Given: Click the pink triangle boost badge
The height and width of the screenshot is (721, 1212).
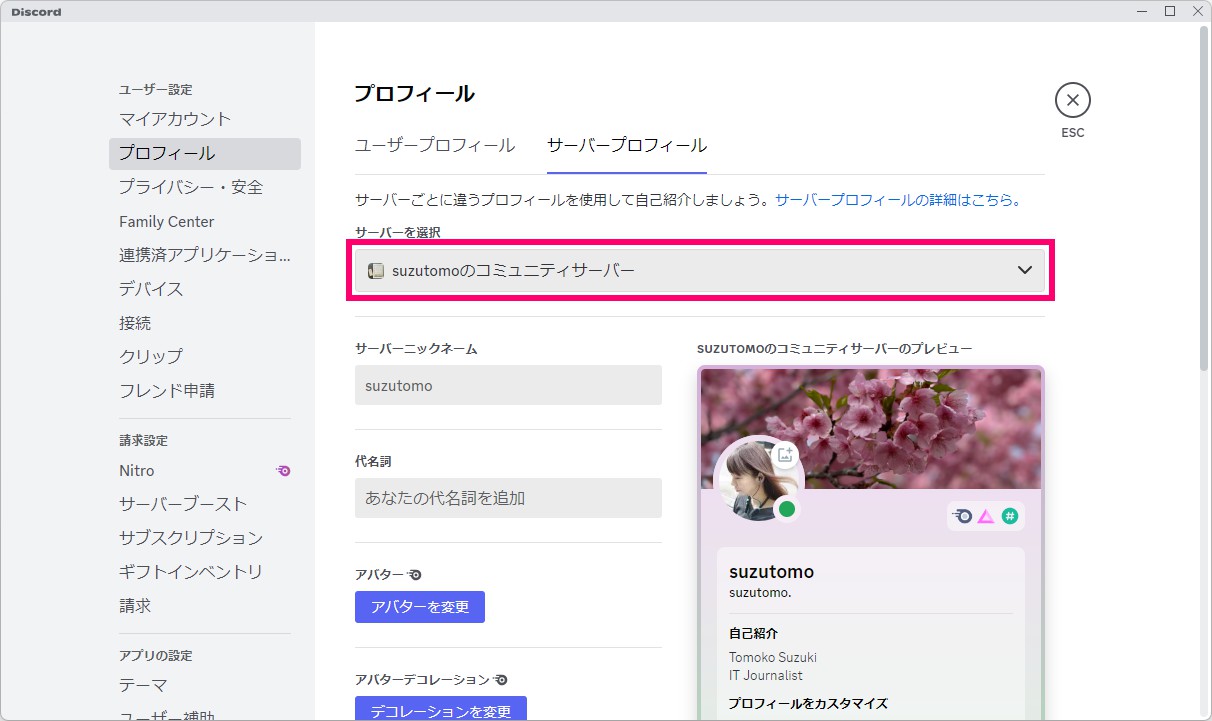Looking at the screenshot, I should [x=986, y=516].
